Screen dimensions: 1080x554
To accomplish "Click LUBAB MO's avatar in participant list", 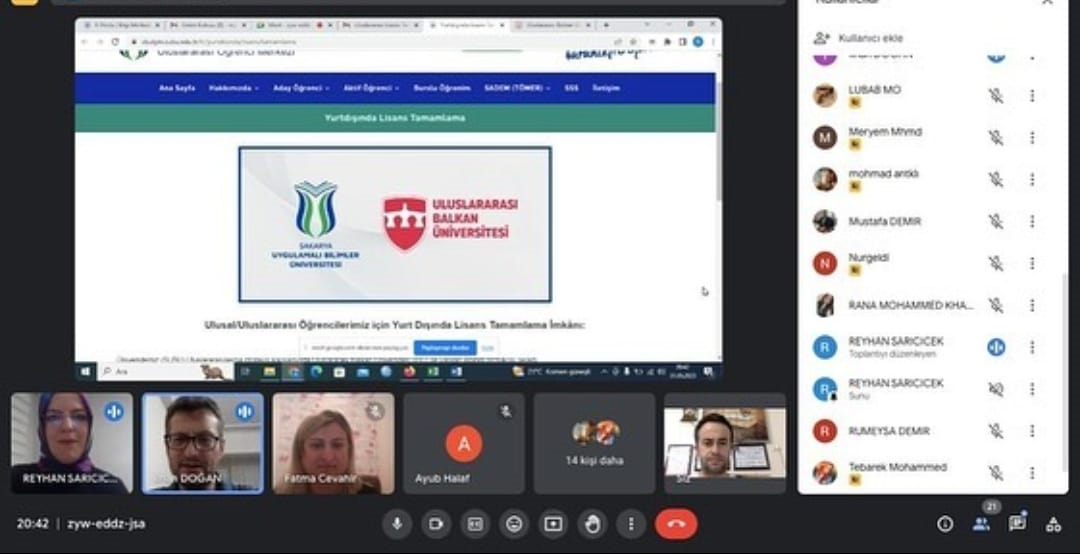I will coord(824,95).
